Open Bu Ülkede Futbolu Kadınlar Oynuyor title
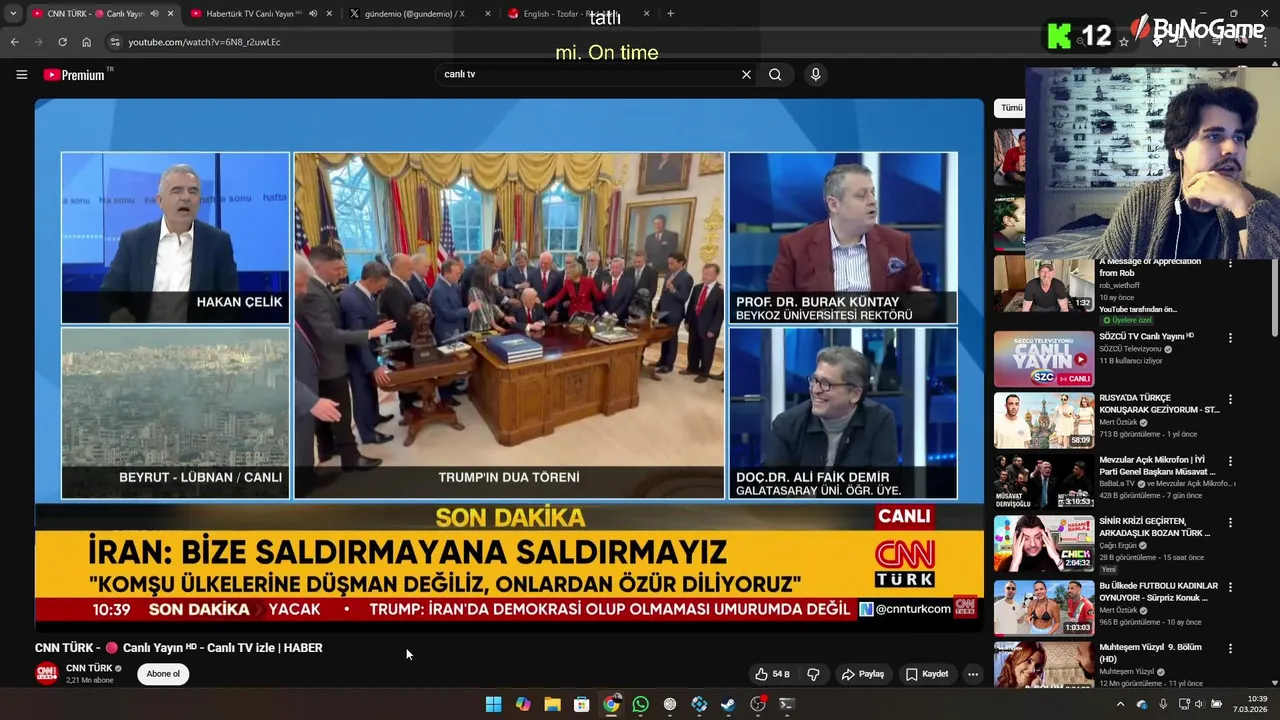Screen dimensions: 1280x720 (x=1159, y=591)
